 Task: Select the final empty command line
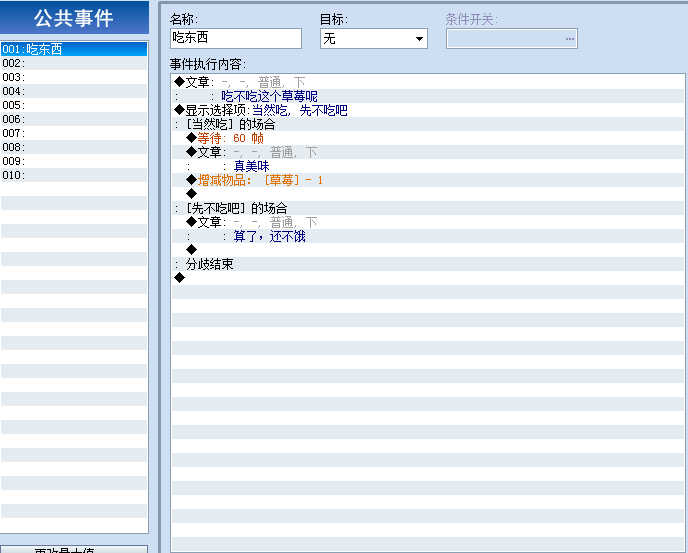(428, 278)
